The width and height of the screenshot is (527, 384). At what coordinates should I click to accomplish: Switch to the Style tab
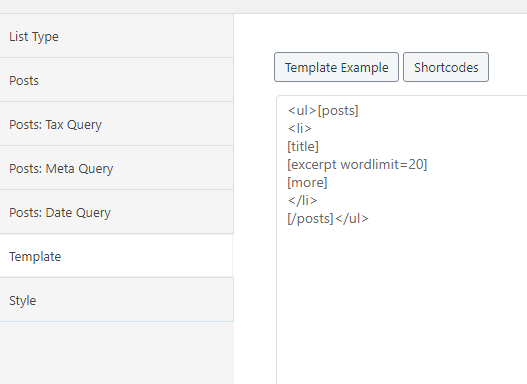[117, 300]
